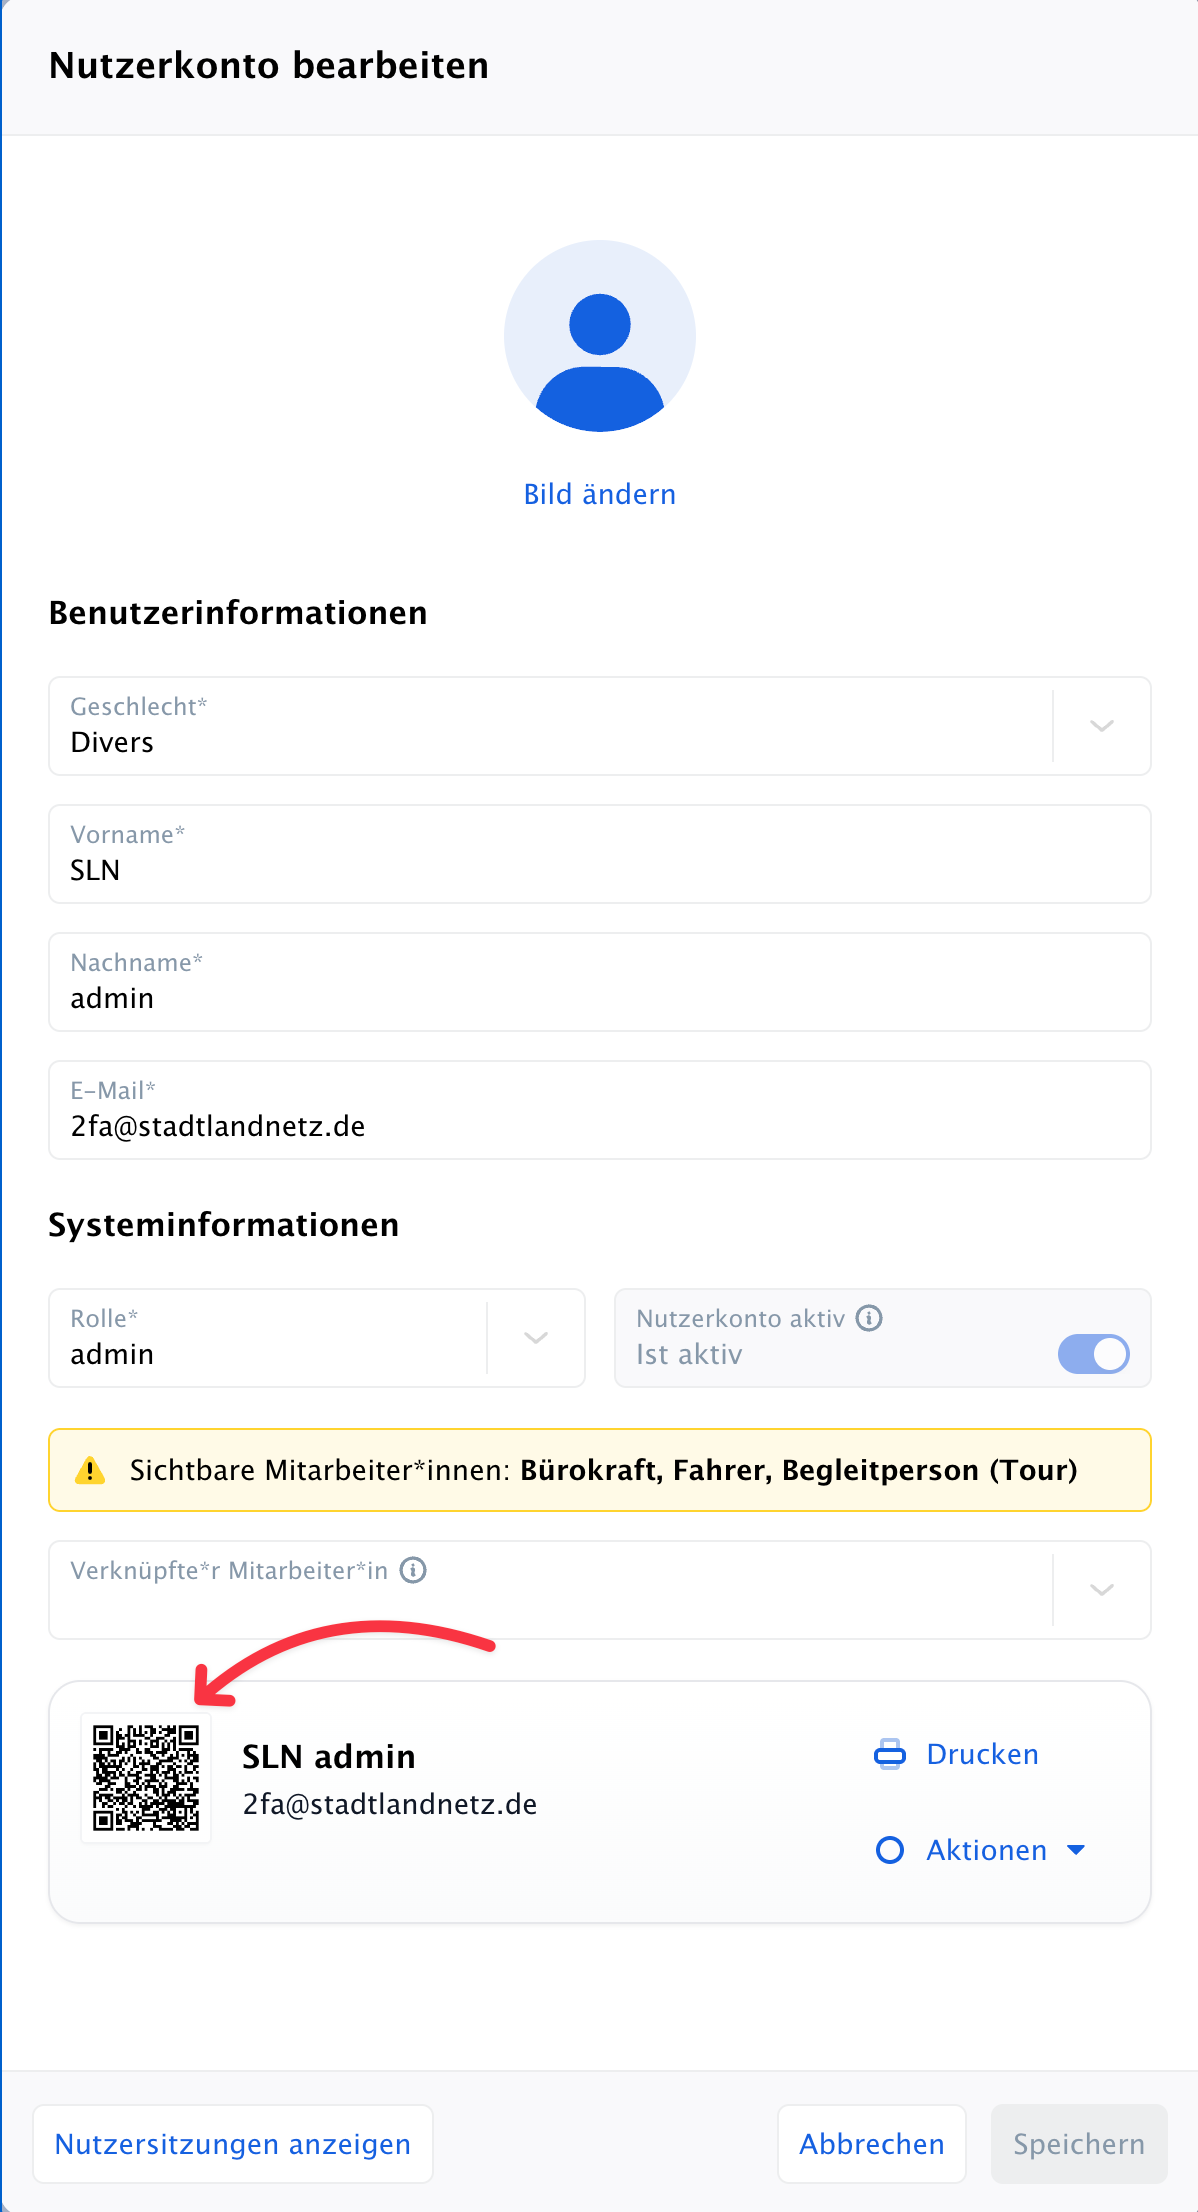Click the Drucken link text

coord(983,1754)
